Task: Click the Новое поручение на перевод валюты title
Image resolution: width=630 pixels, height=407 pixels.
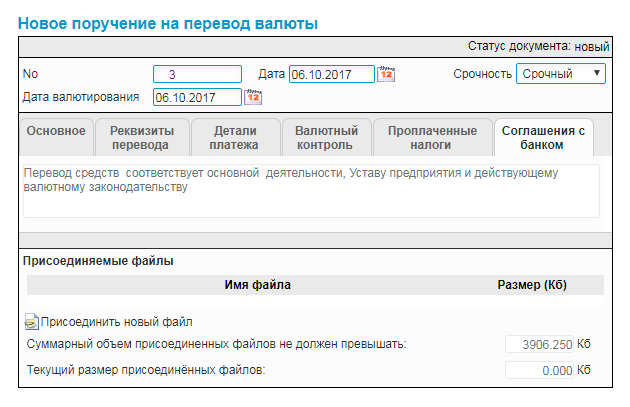Action: (x=168, y=23)
